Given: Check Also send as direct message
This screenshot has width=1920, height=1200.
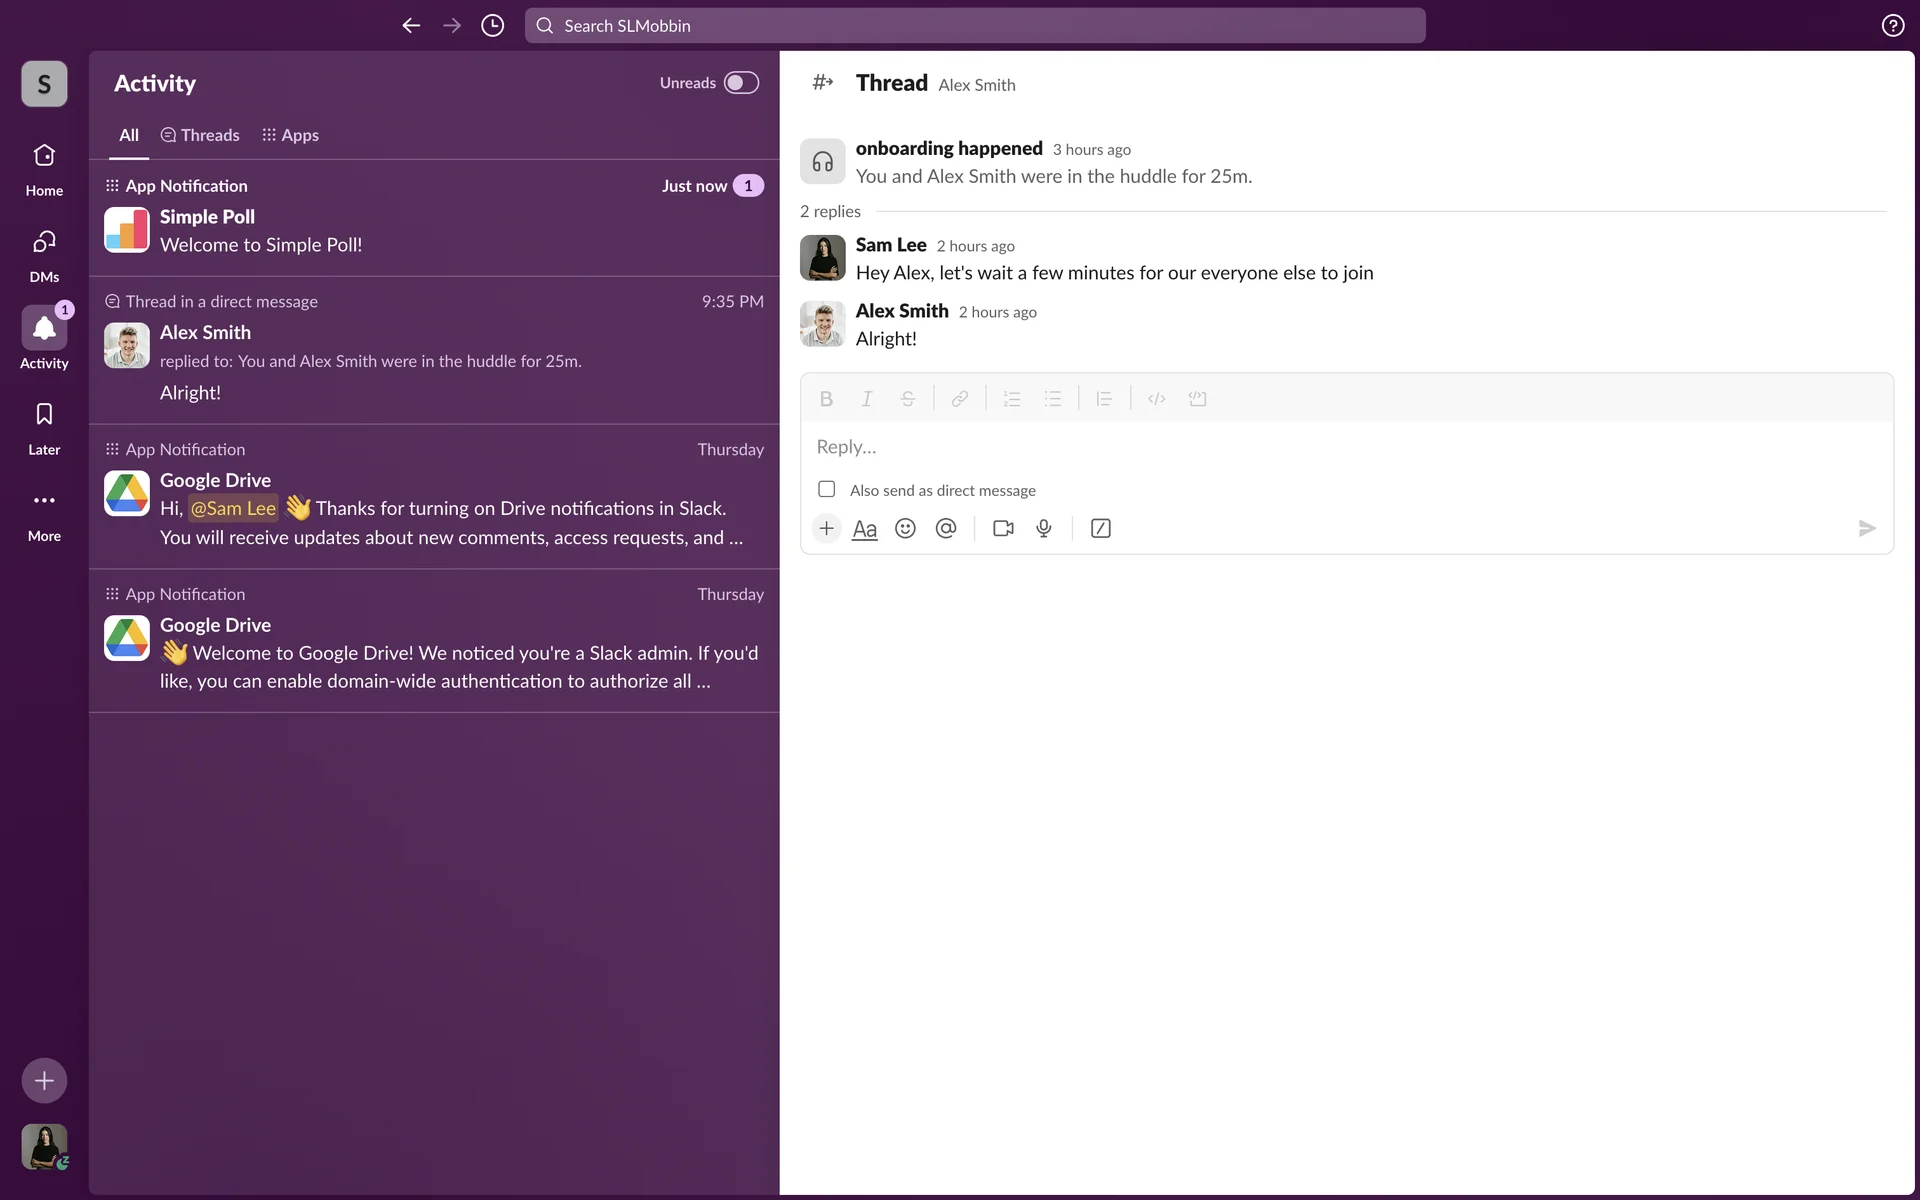Looking at the screenshot, I should [x=827, y=490].
